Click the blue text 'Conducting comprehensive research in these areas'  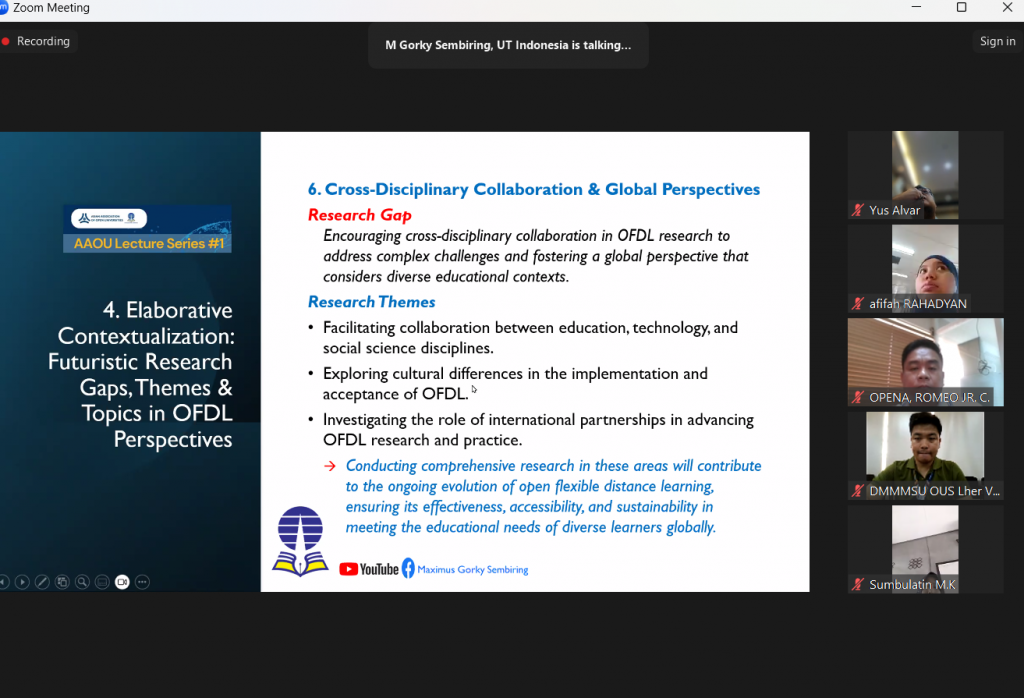[x=553, y=496]
